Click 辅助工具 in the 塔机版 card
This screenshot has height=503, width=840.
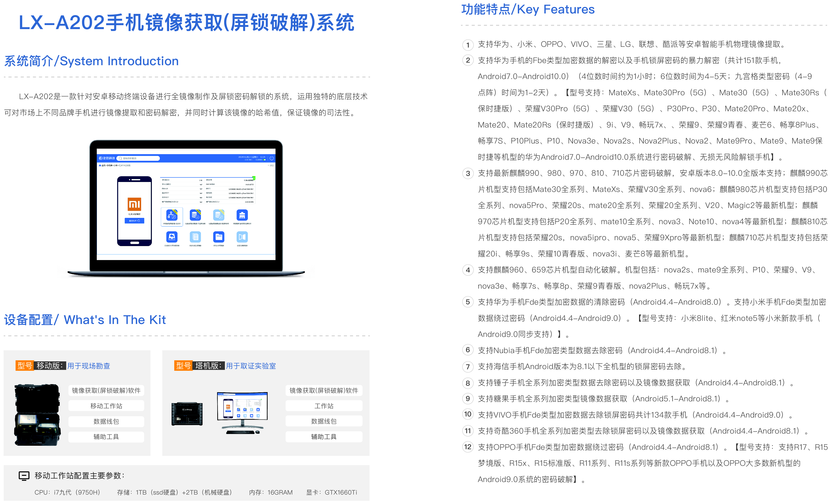(x=324, y=437)
